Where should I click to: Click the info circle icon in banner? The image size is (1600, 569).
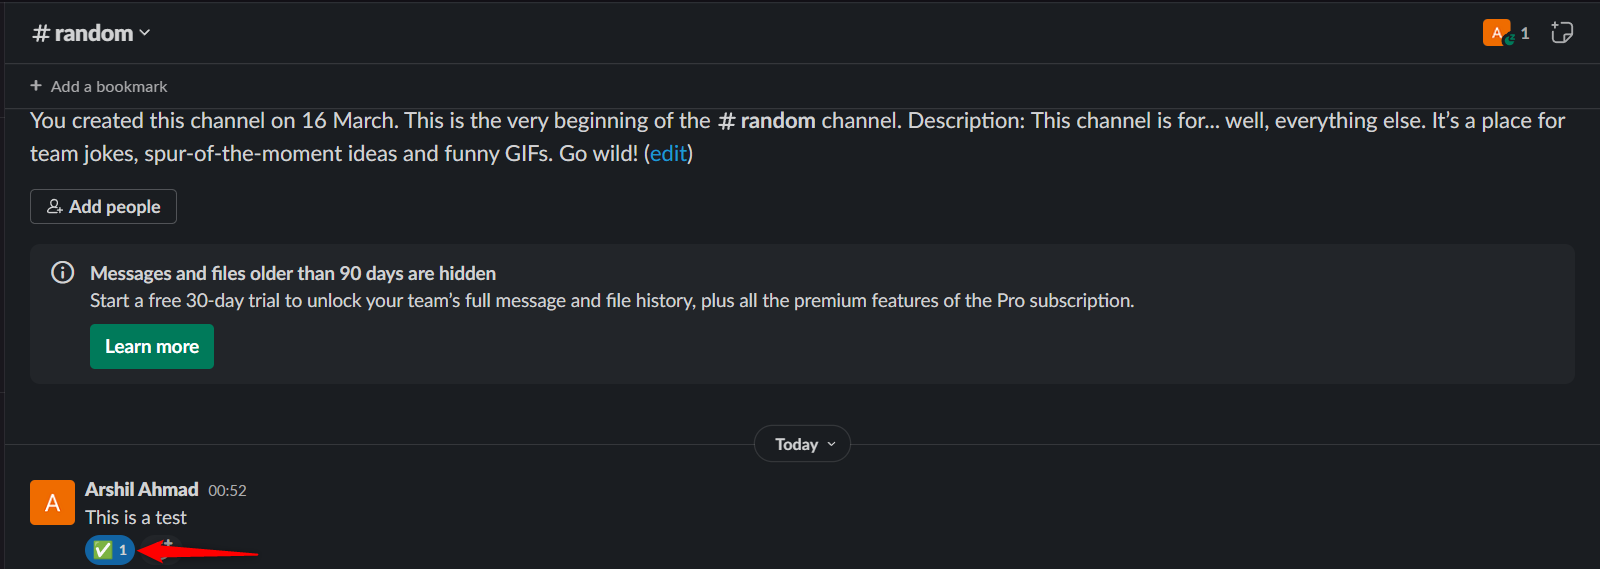tap(62, 272)
